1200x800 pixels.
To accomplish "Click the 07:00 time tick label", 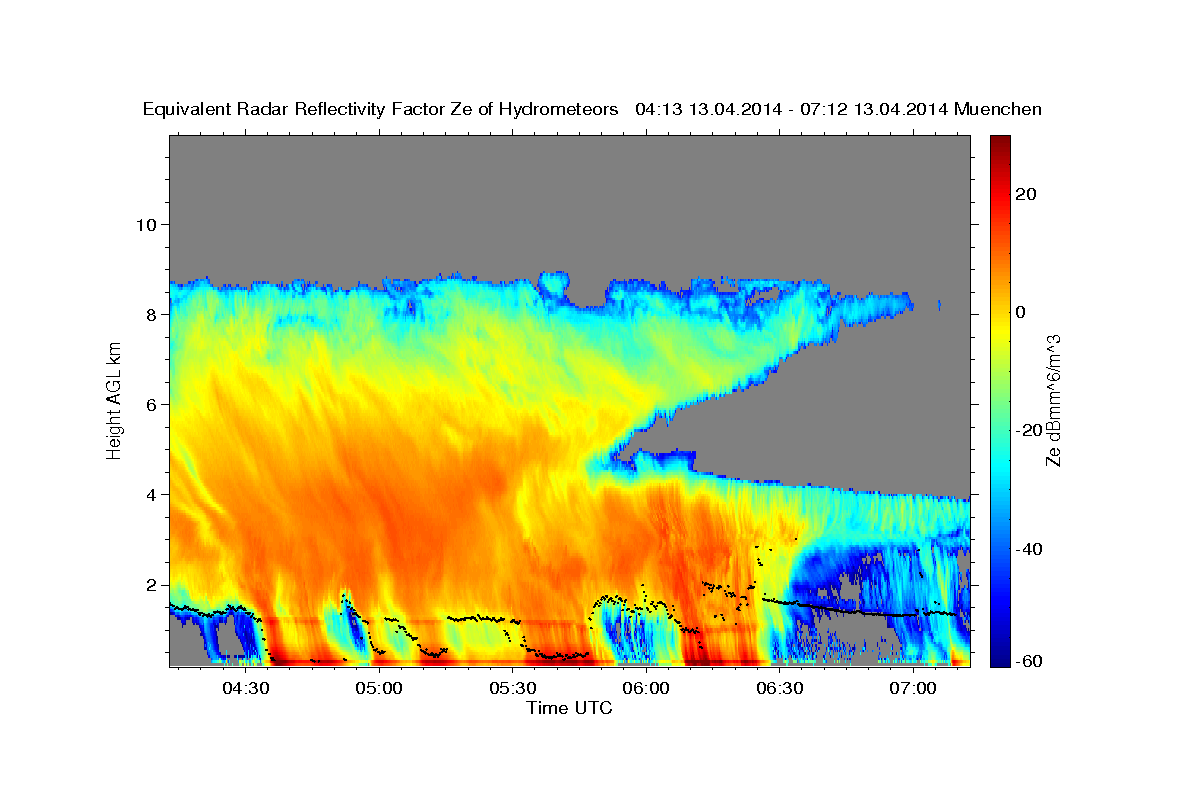I will point(914,688).
